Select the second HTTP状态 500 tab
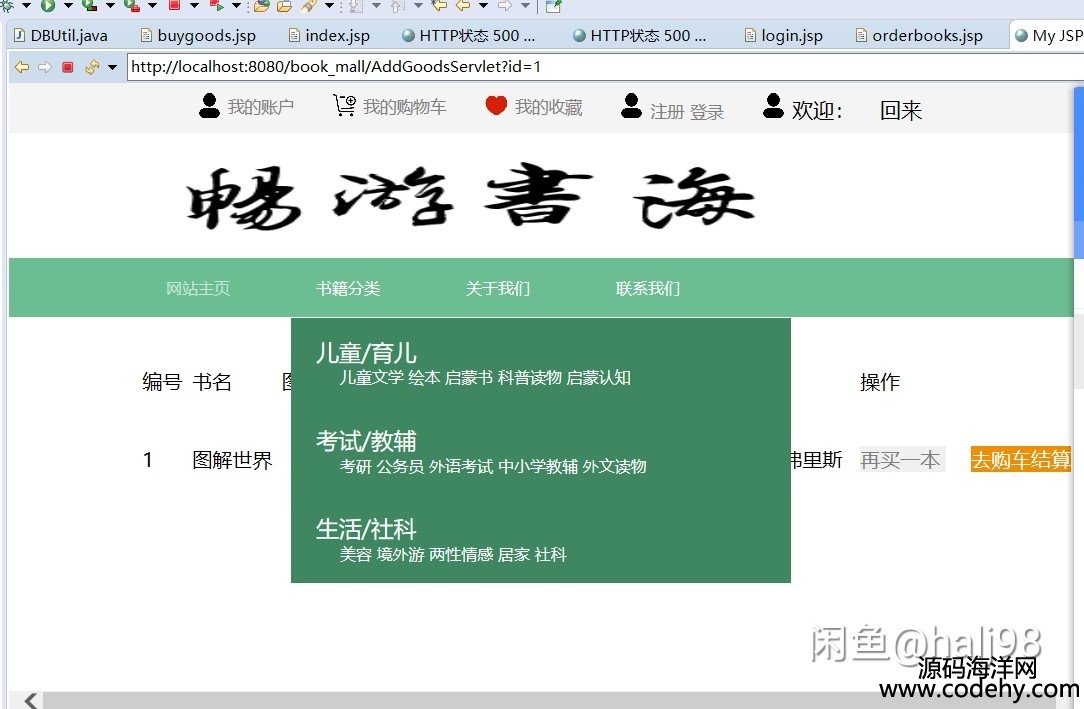1084x709 pixels. point(639,35)
